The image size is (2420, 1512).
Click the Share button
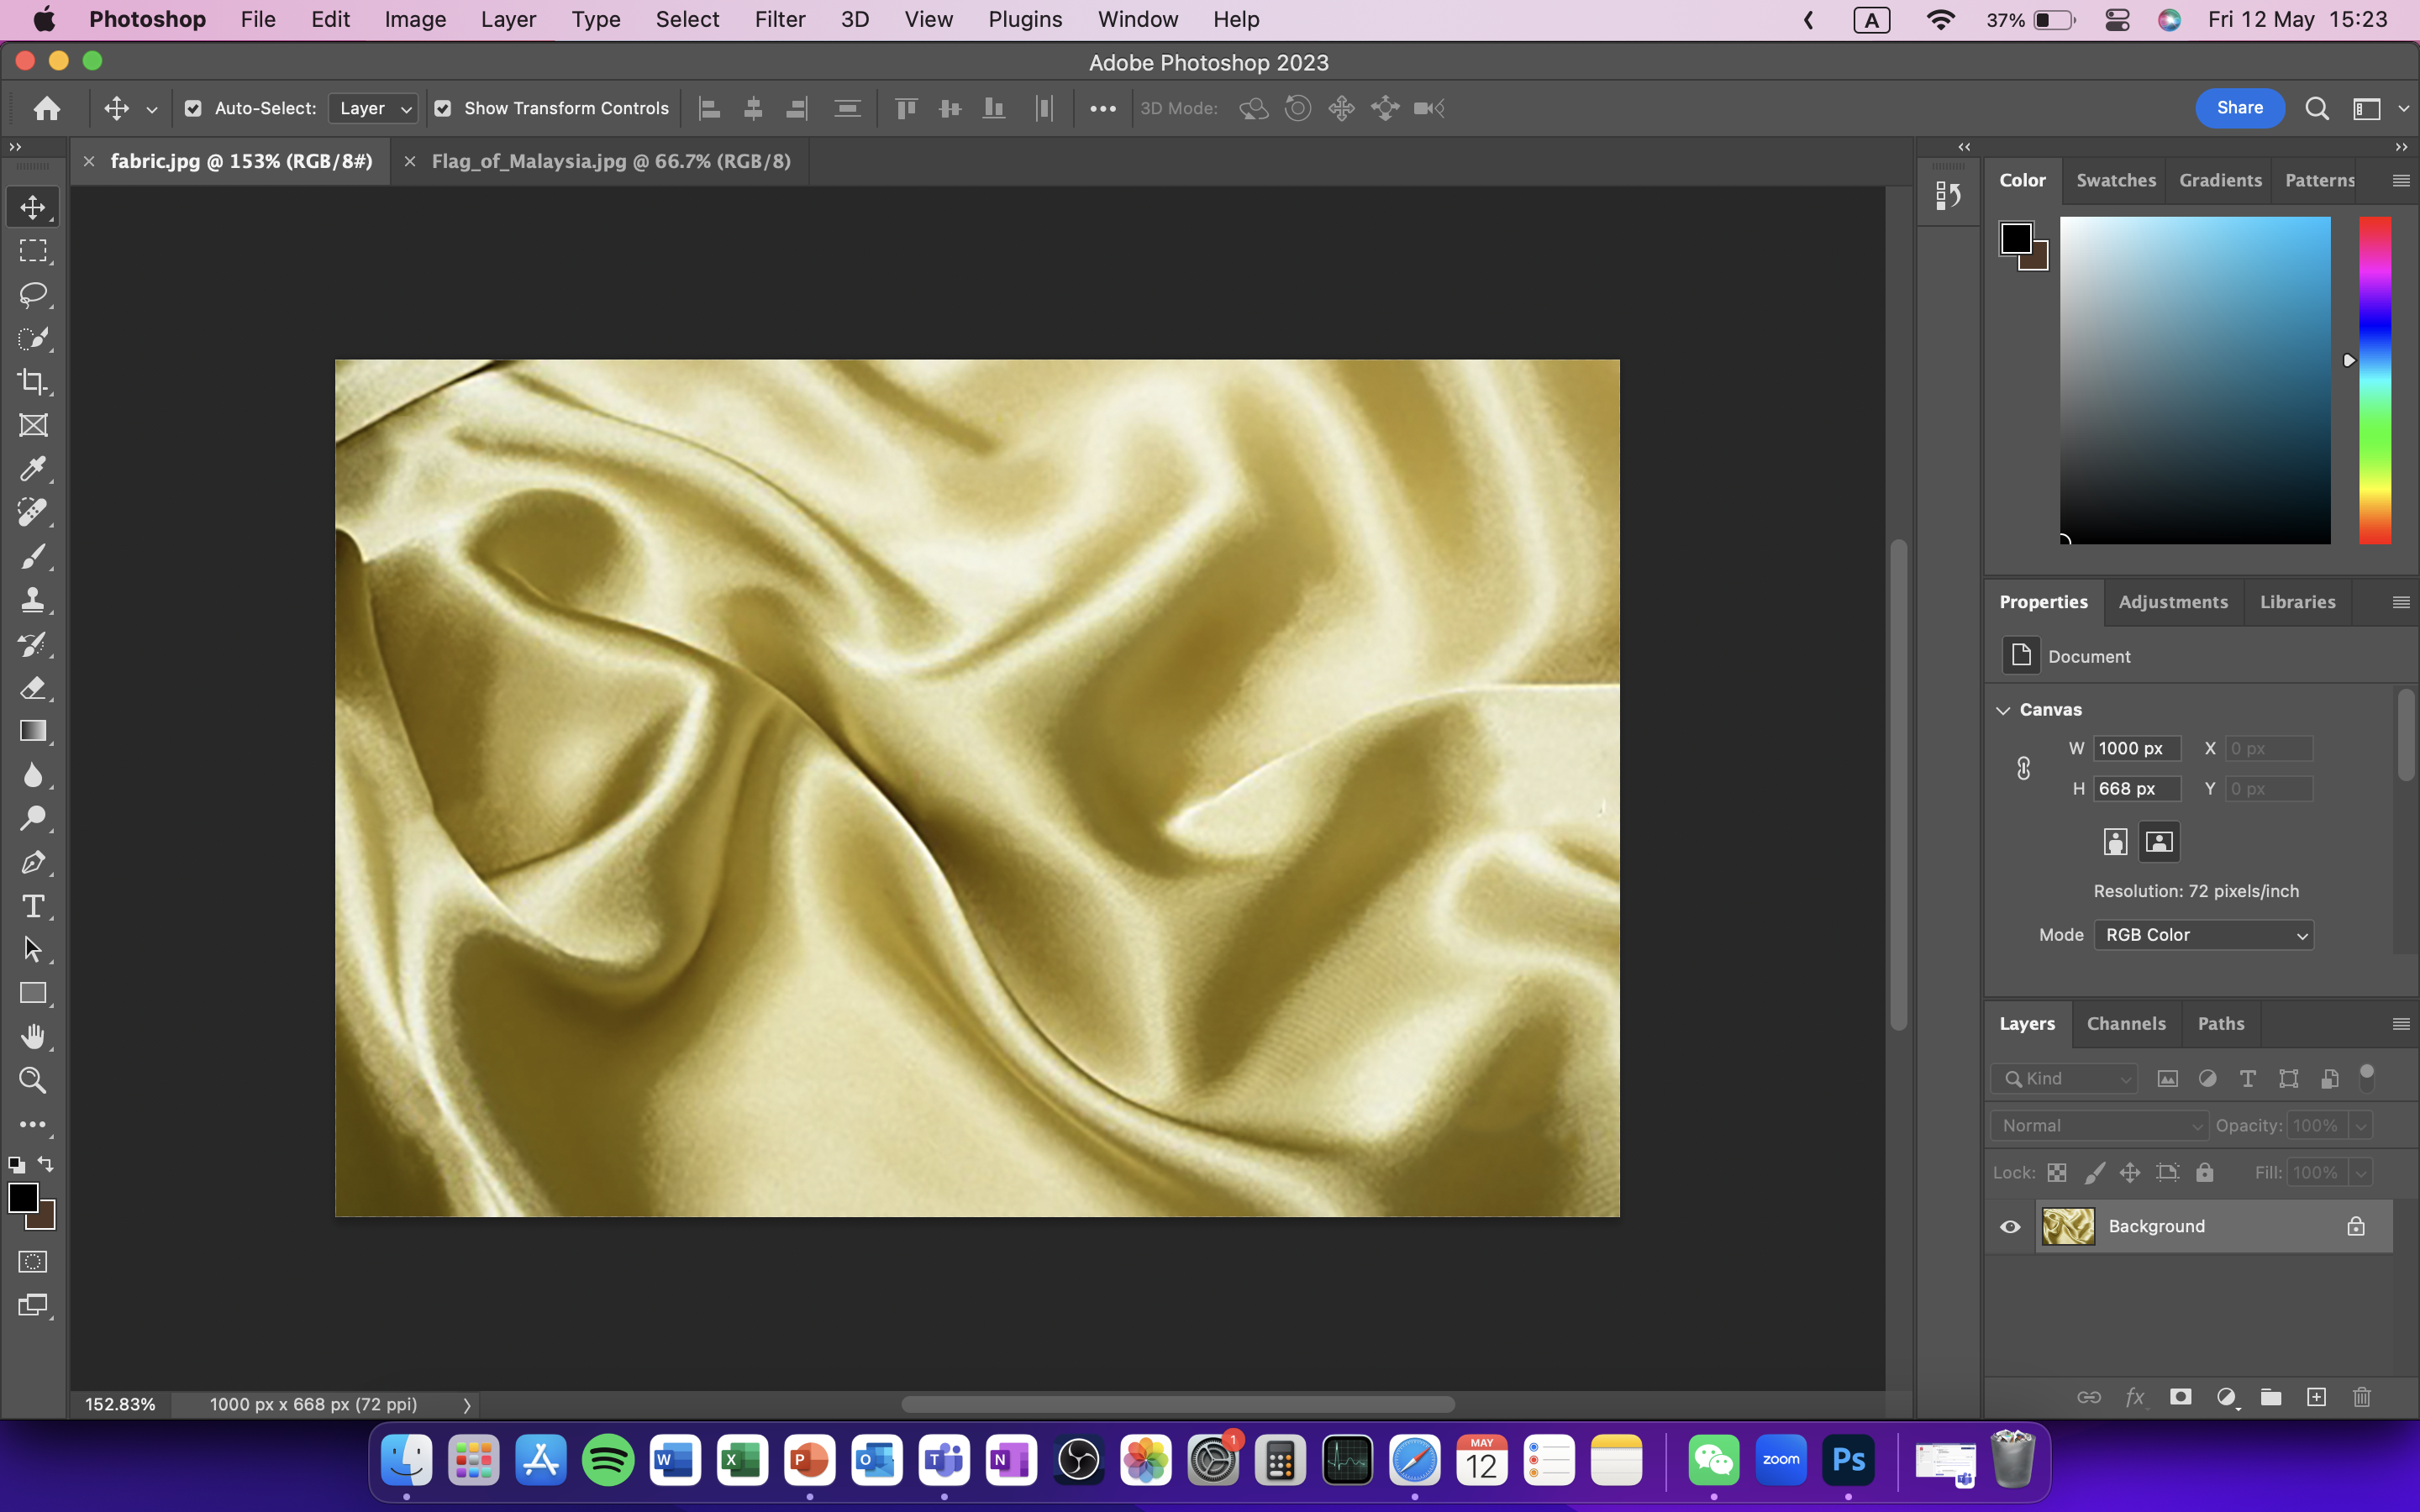click(2239, 108)
